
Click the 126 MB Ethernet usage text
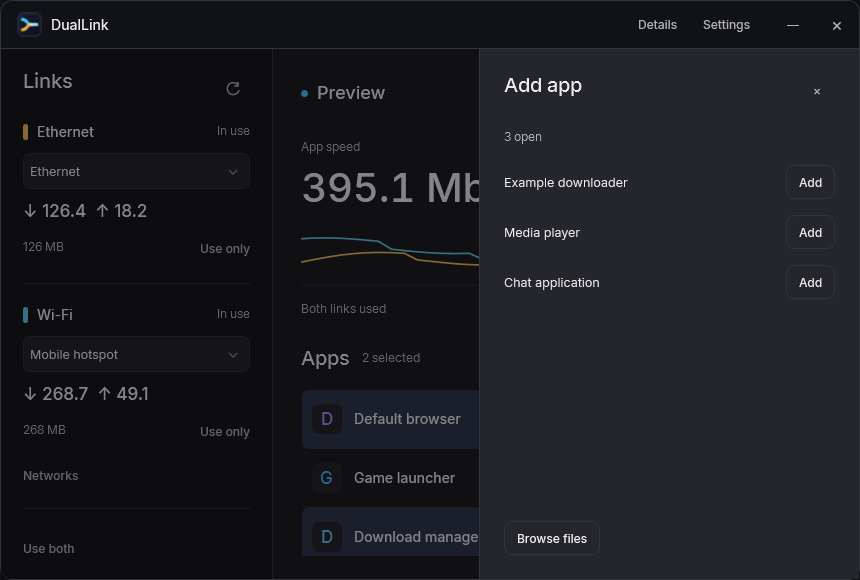[43, 247]
